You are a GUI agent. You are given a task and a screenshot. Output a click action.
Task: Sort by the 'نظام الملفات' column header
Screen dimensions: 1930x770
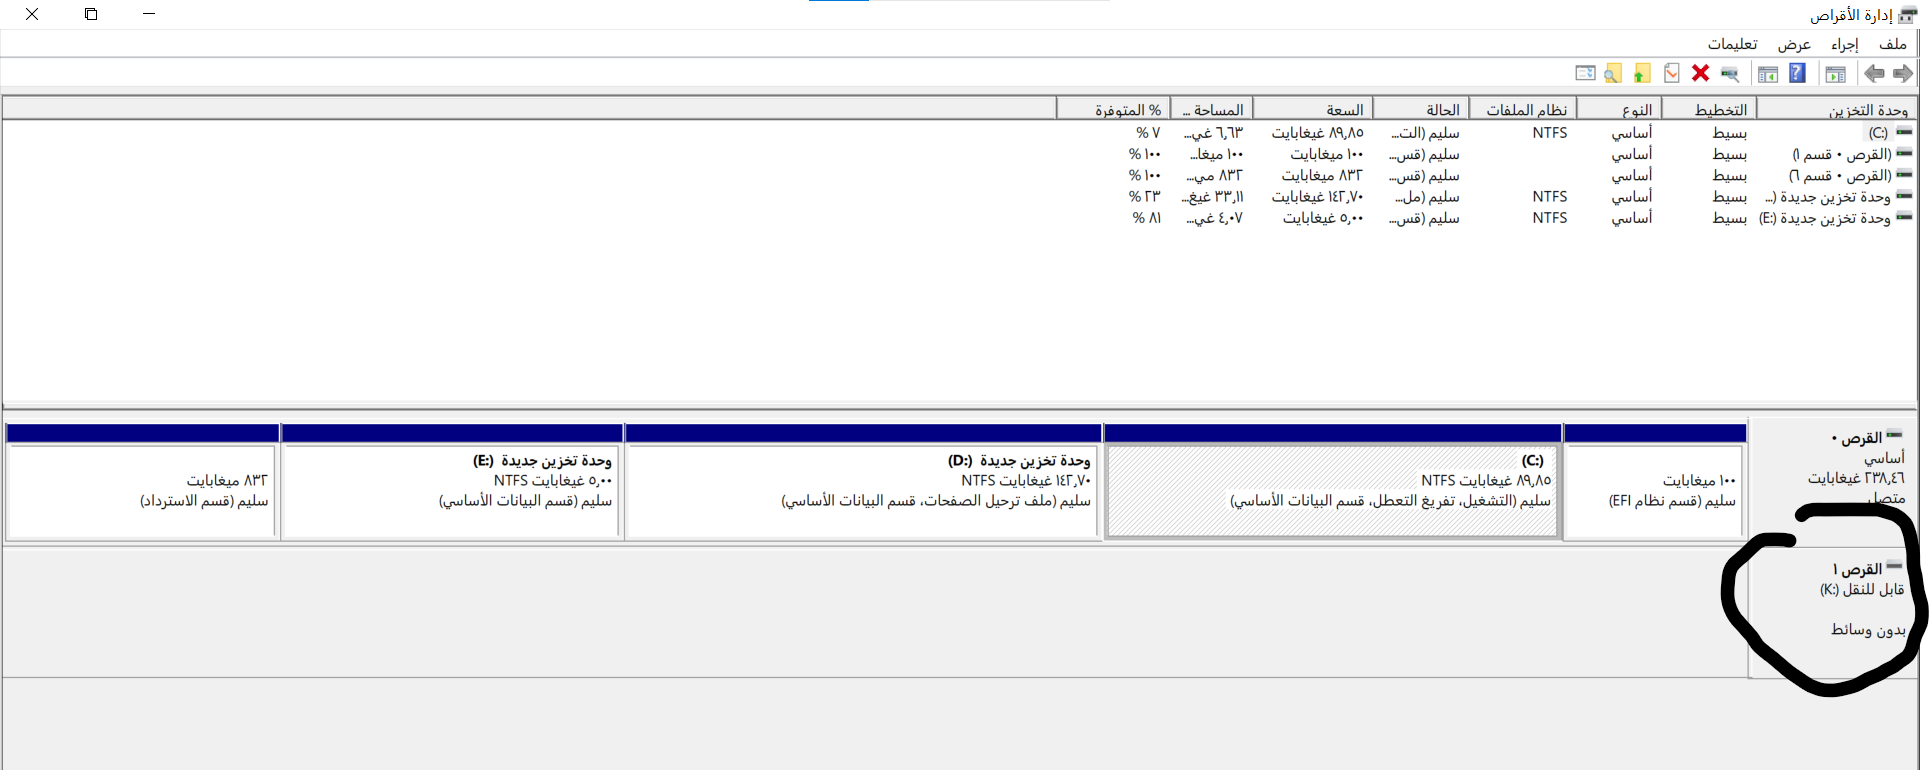1523,110
